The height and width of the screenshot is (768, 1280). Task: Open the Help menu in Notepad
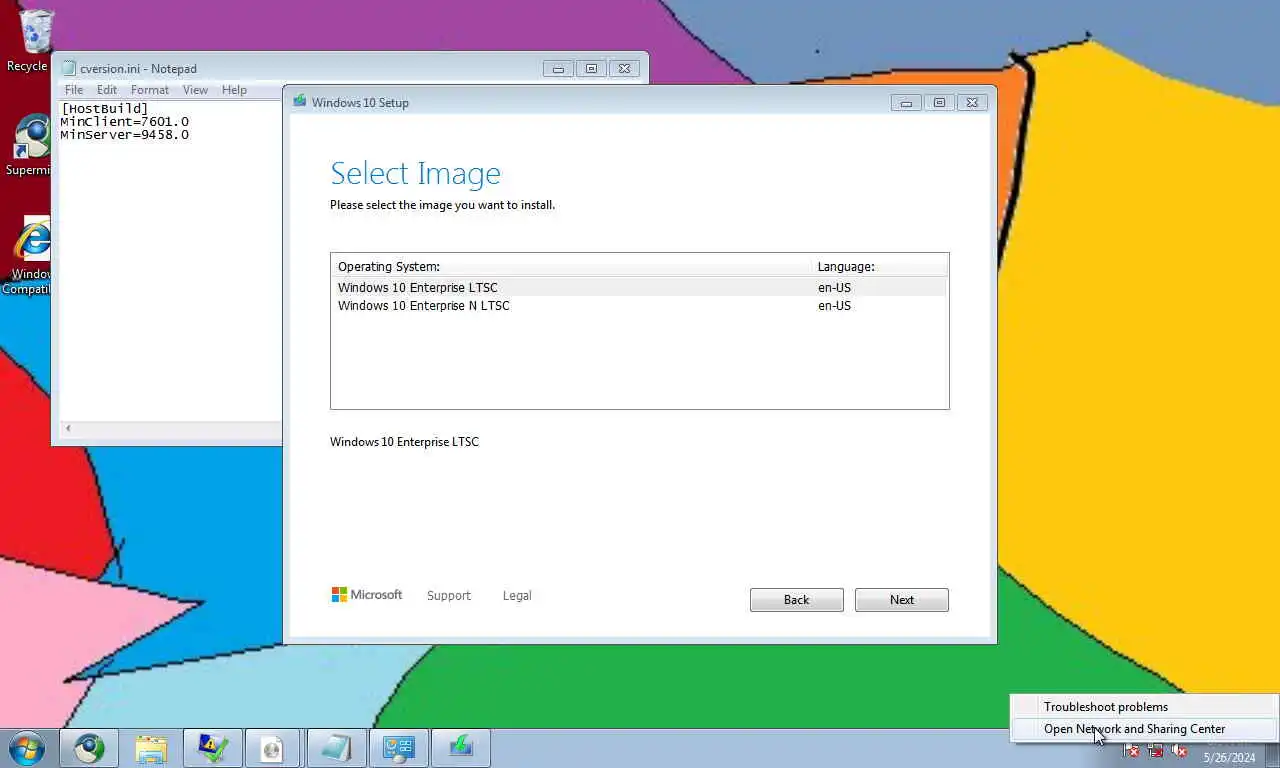[234, 90]
